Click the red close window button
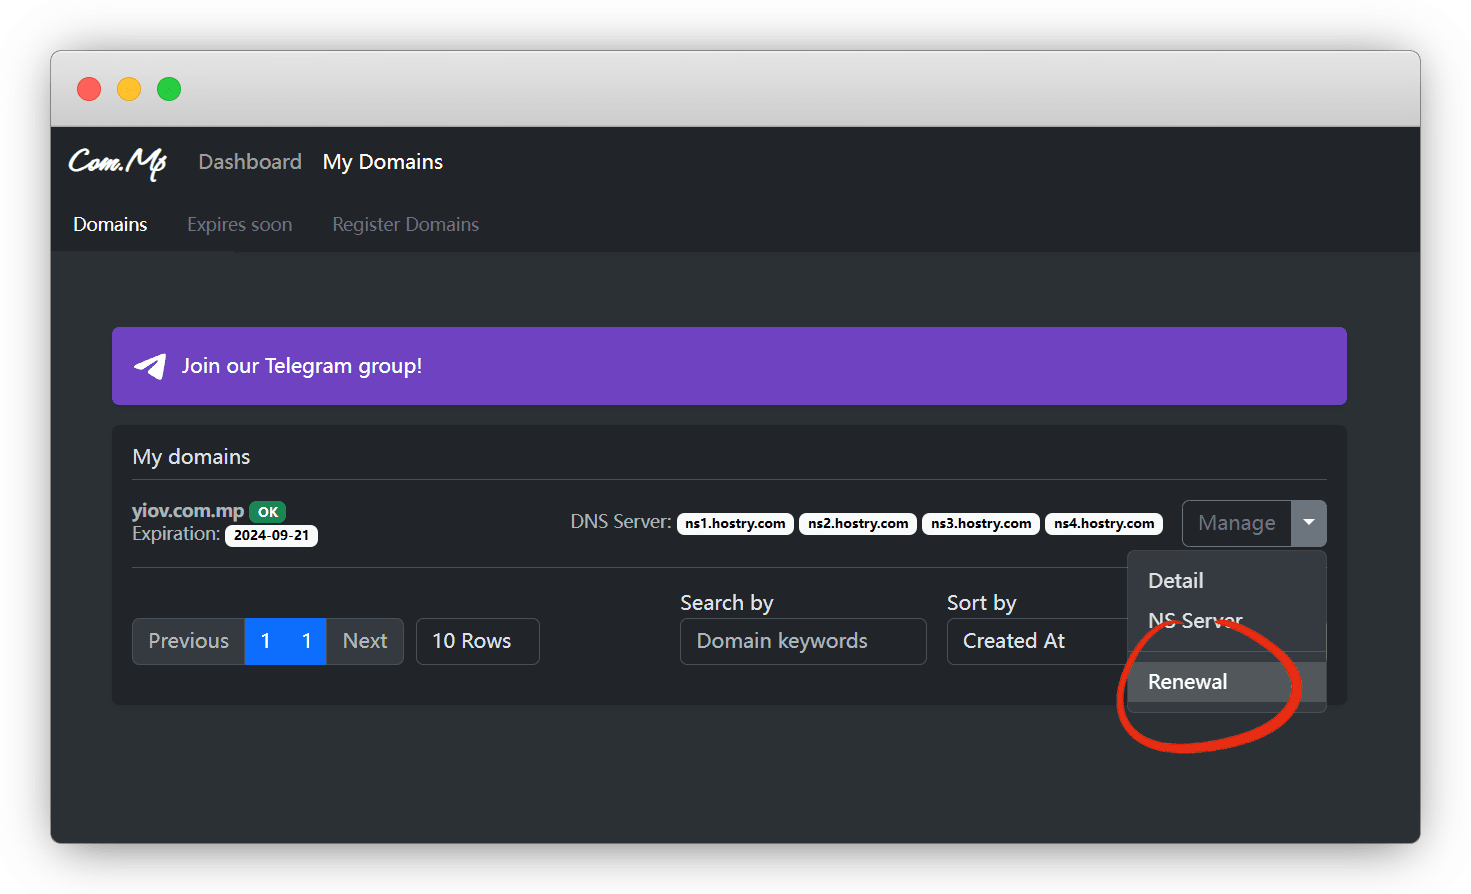Image resolution: width=1471 pixels, height=894 pixels. coord(89,89)
